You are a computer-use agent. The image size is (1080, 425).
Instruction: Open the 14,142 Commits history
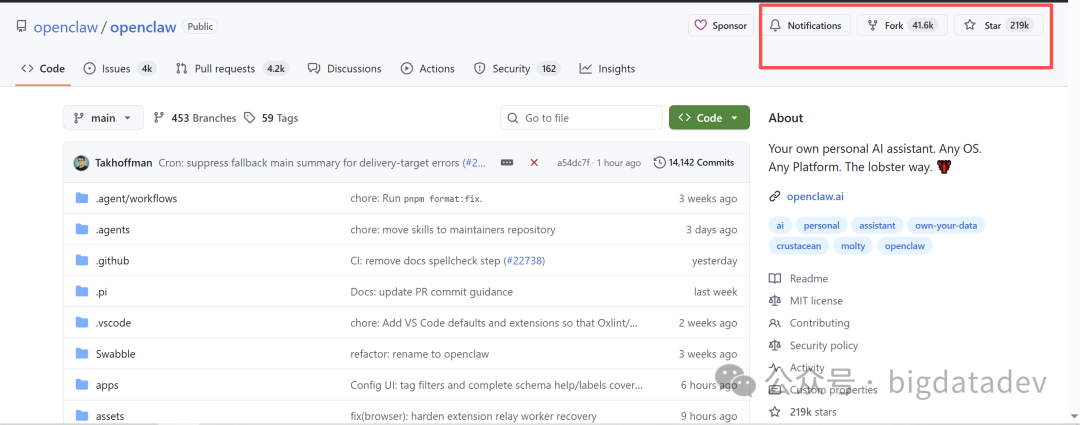pos(694,163)
